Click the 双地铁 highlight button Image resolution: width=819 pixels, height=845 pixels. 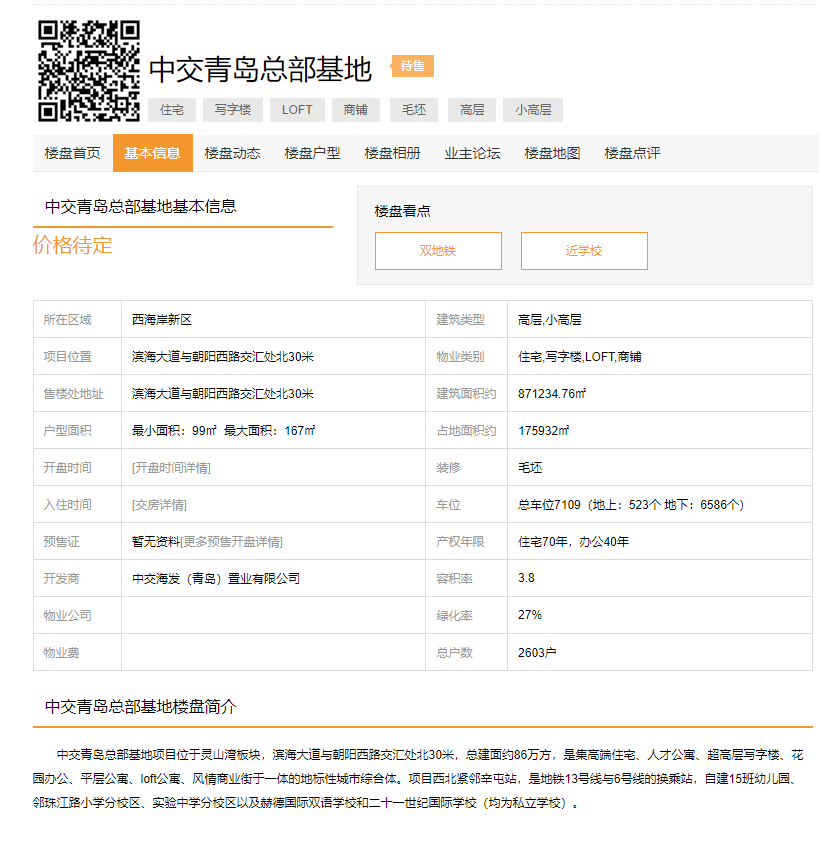(x=438, y=251)
